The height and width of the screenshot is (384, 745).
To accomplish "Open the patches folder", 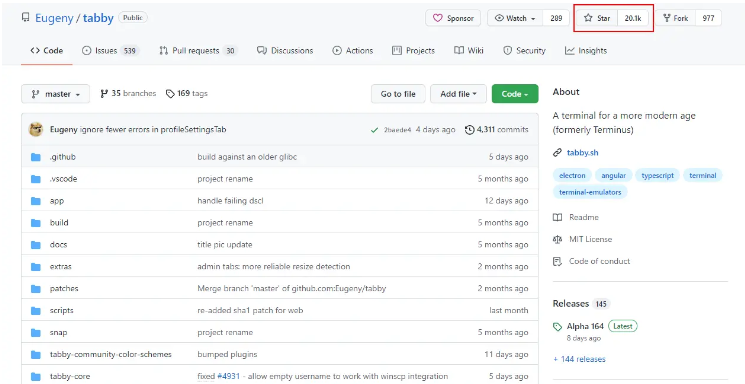I will [x=64, y=288].
